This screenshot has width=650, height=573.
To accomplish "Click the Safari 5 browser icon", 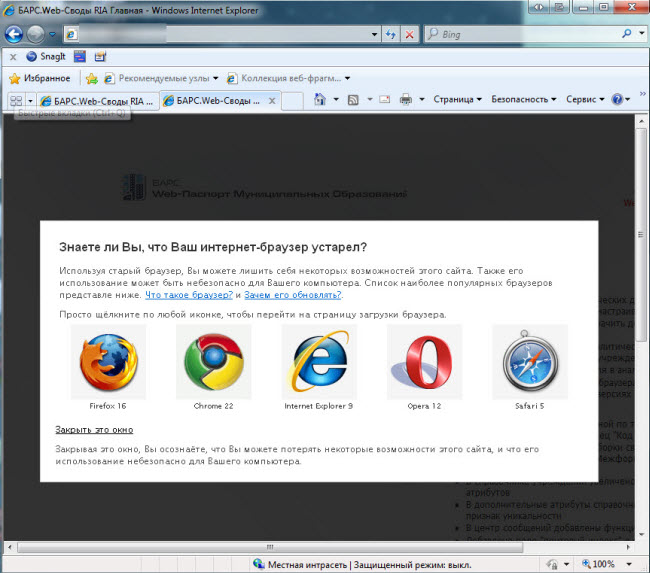I will [x=530, y=362].
